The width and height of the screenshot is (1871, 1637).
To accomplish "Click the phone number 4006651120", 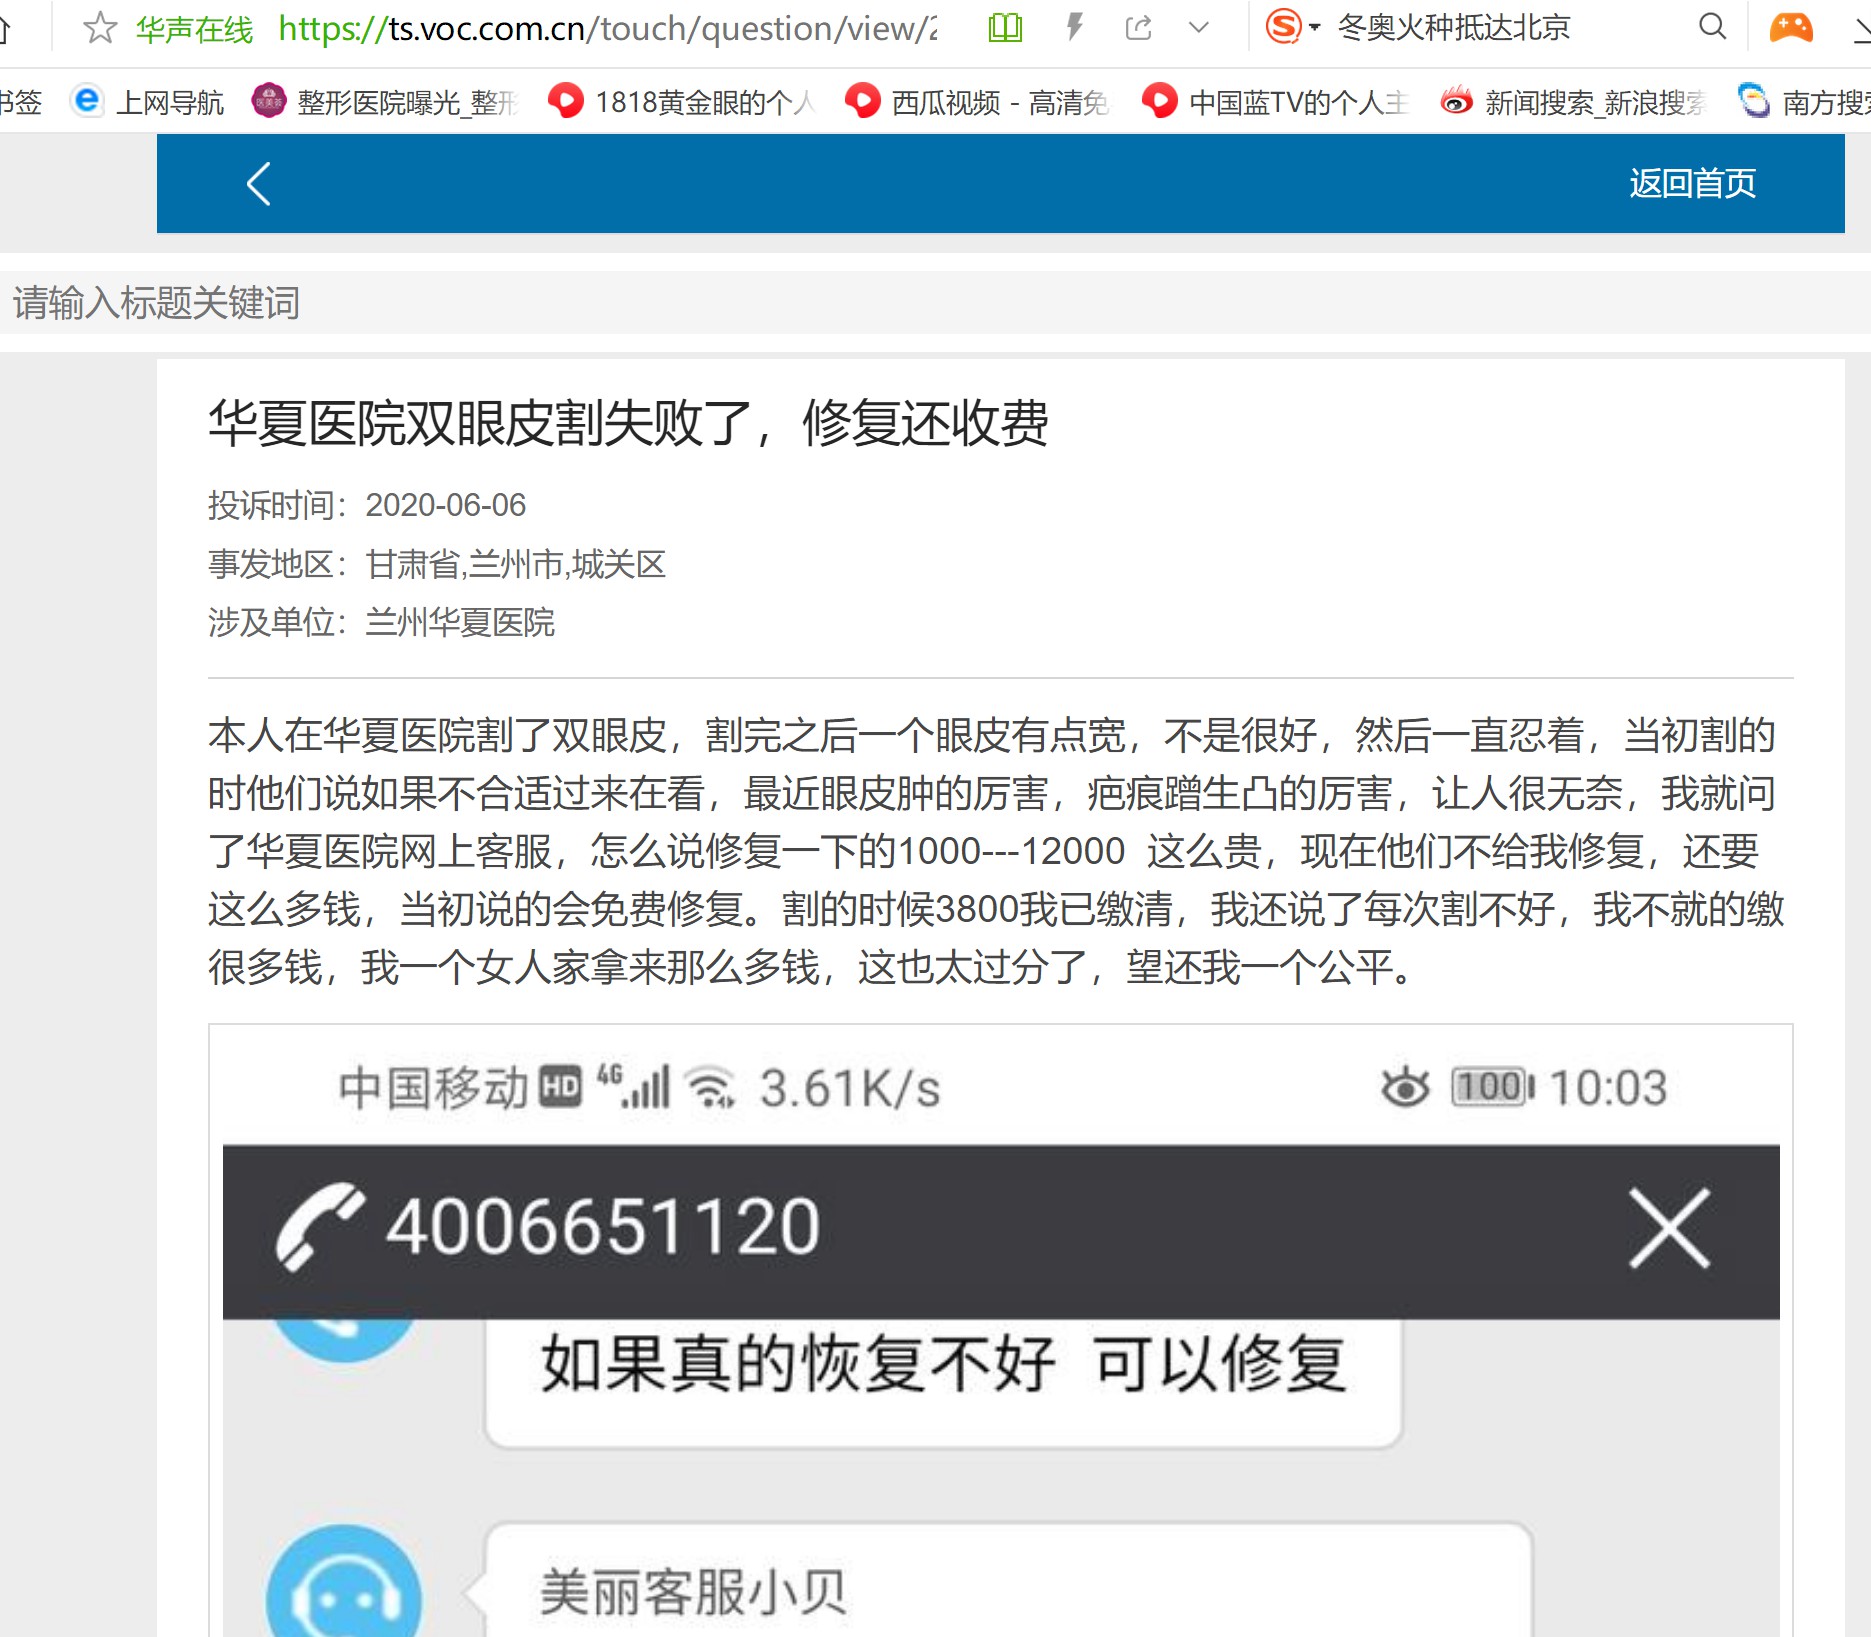I will tap(603, 1227).
